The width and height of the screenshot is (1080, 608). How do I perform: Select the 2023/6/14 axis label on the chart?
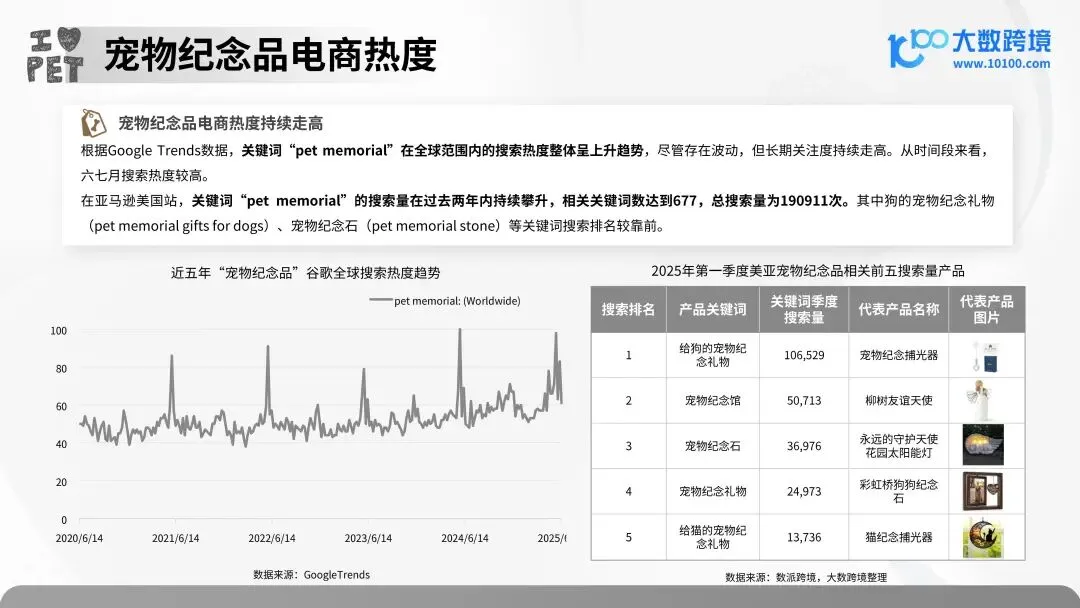369,536
